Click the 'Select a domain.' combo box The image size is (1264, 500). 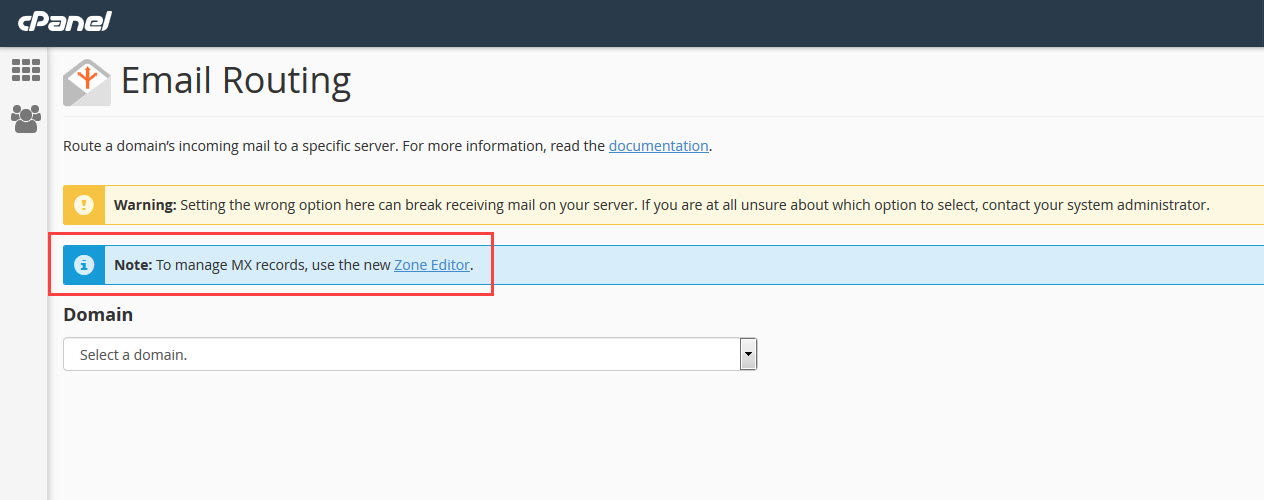400,354
